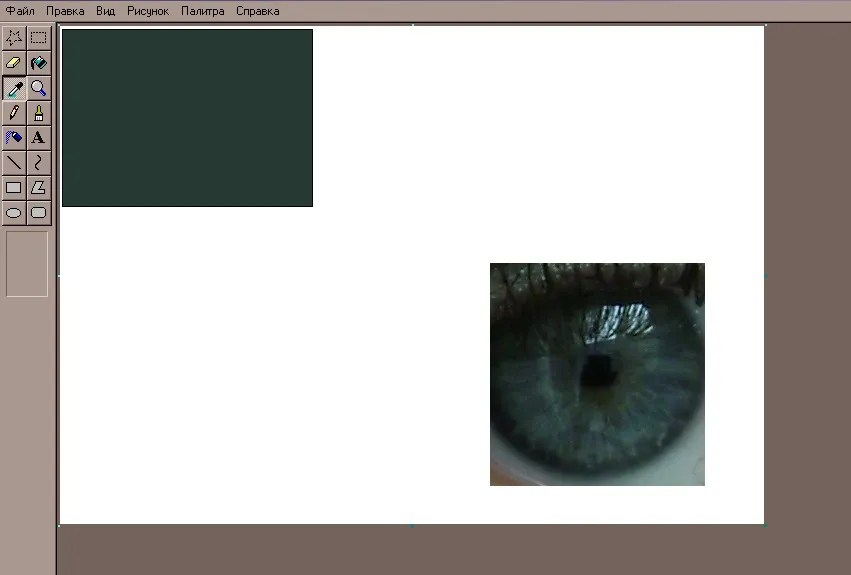This screenshot has height=575, width=851.
Task: Select the rectangular Select tool
Action: click(x=39, y=37)
